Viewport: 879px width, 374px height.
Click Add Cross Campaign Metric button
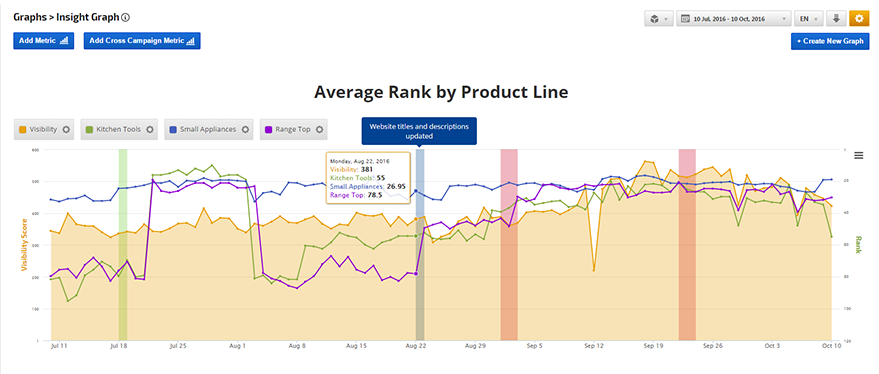pyautogui.click(x=142, y=41)
